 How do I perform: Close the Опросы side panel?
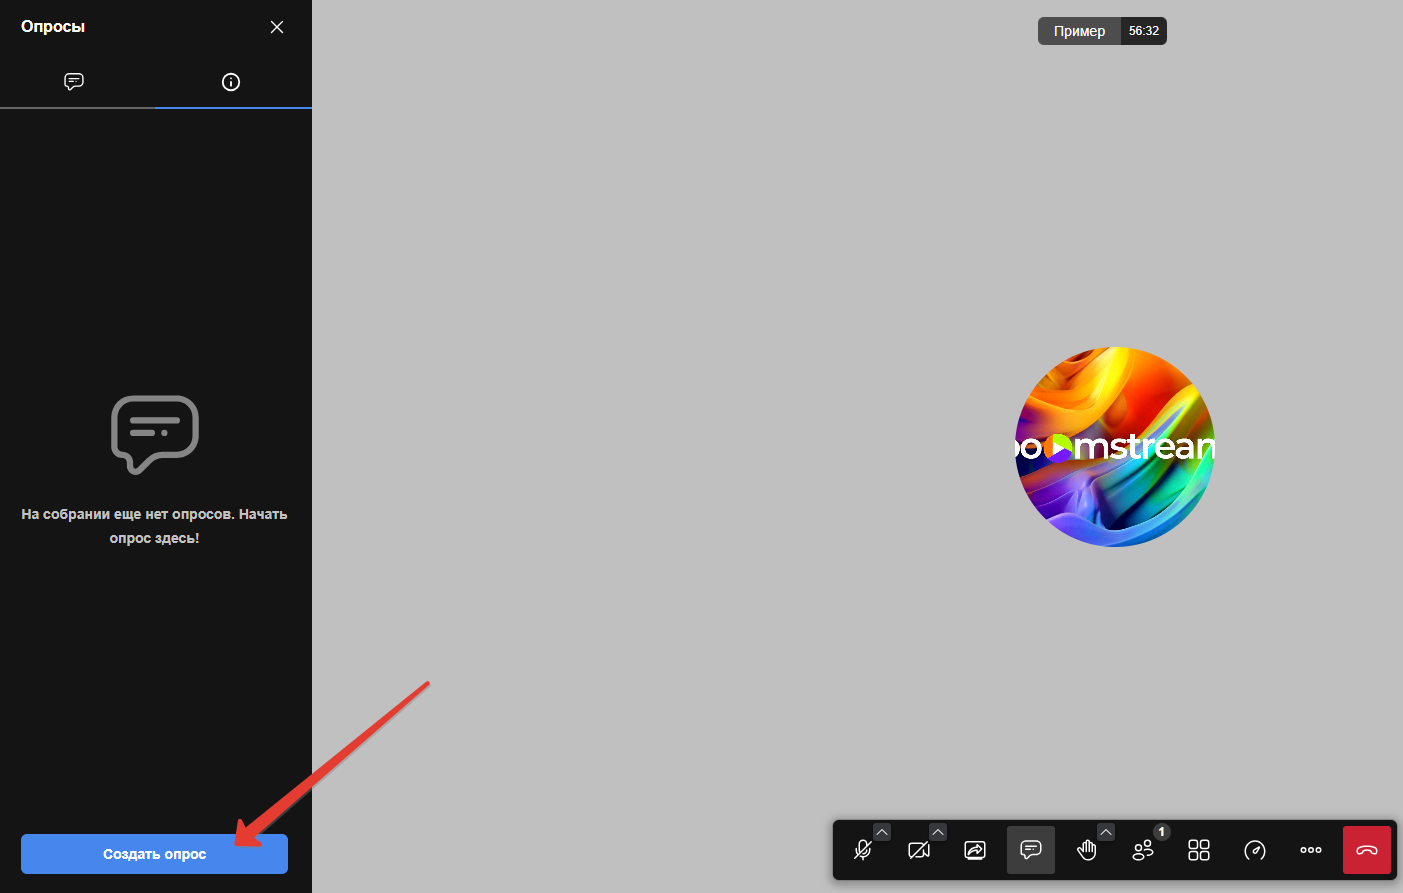(x=277, y=27)
